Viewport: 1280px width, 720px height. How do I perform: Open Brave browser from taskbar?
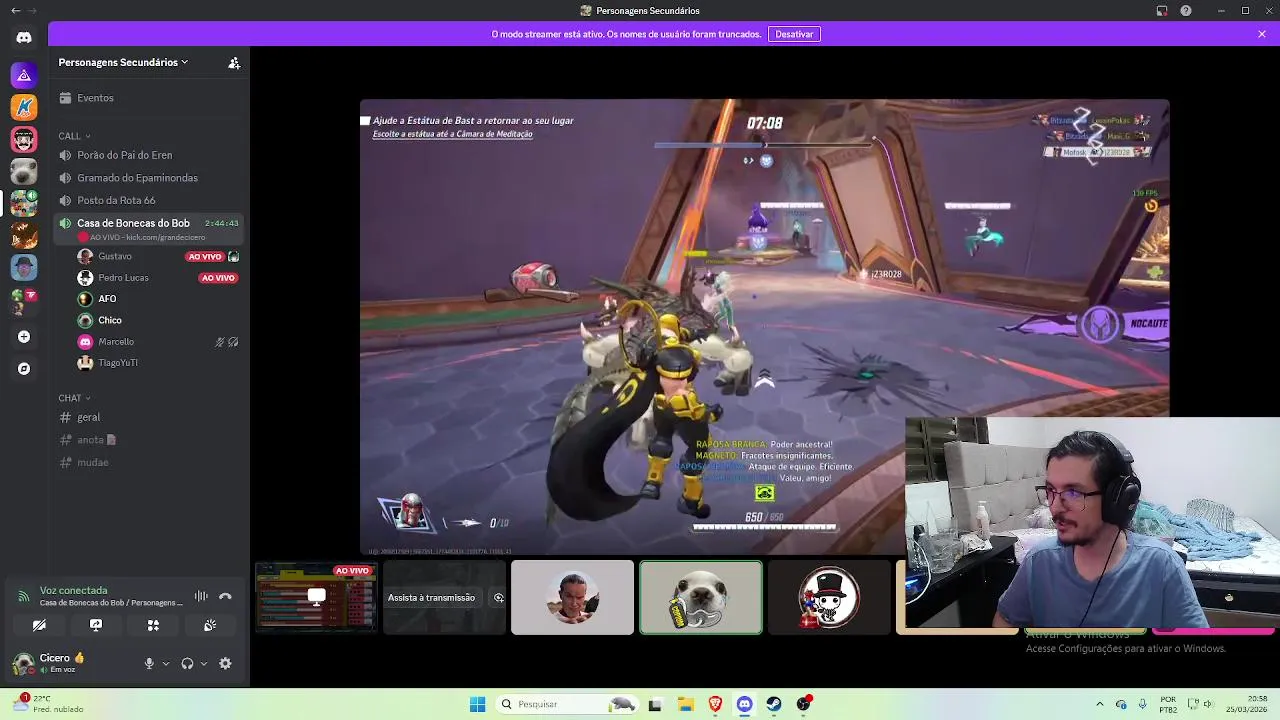tap(715, 704)
